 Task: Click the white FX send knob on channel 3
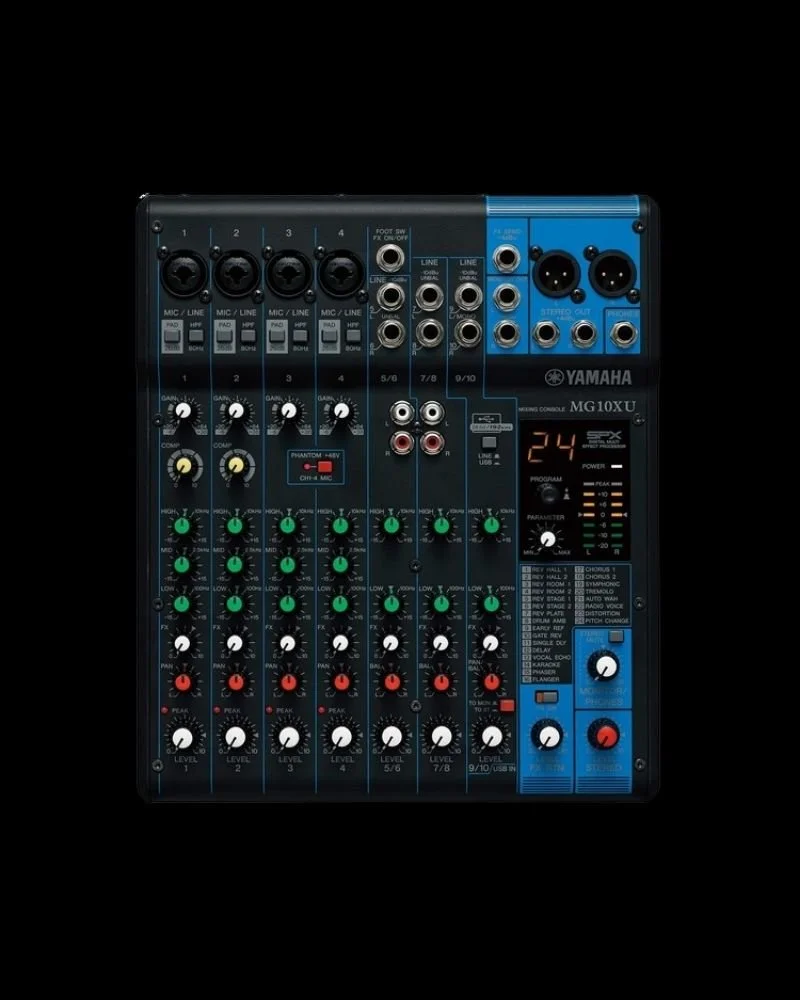288,643
